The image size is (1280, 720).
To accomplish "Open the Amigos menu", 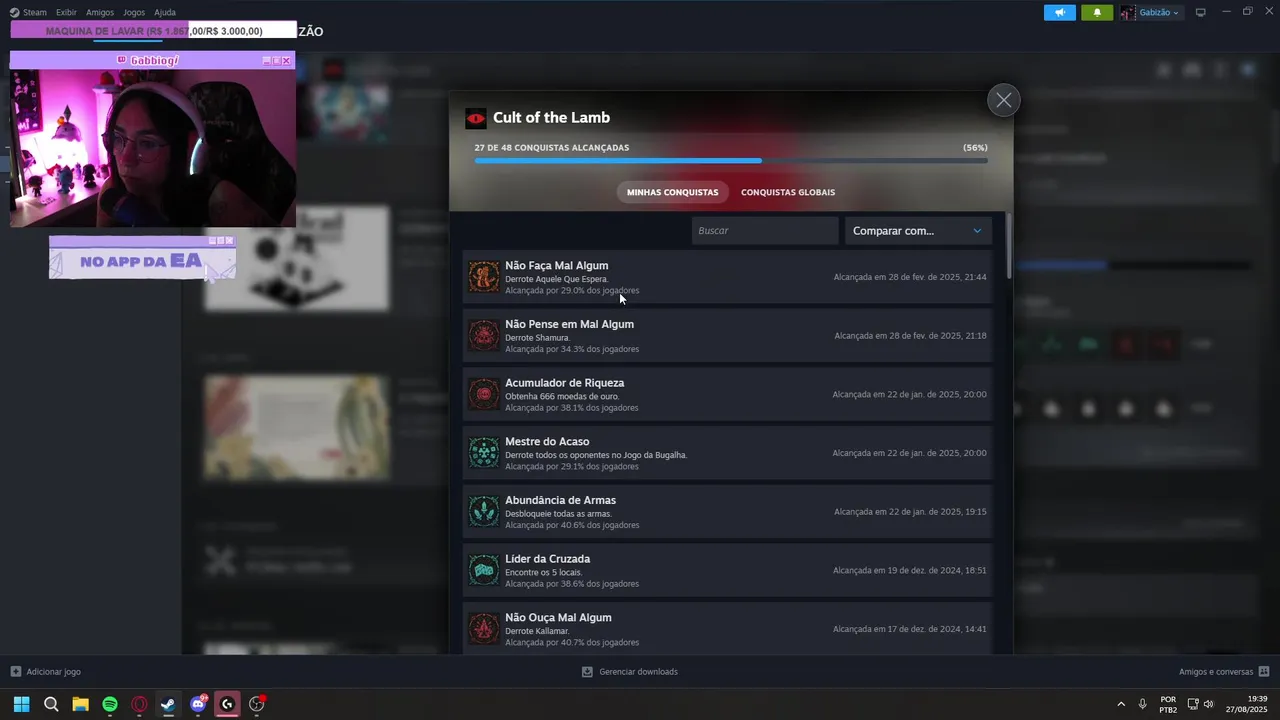I will tap(100, 12).
